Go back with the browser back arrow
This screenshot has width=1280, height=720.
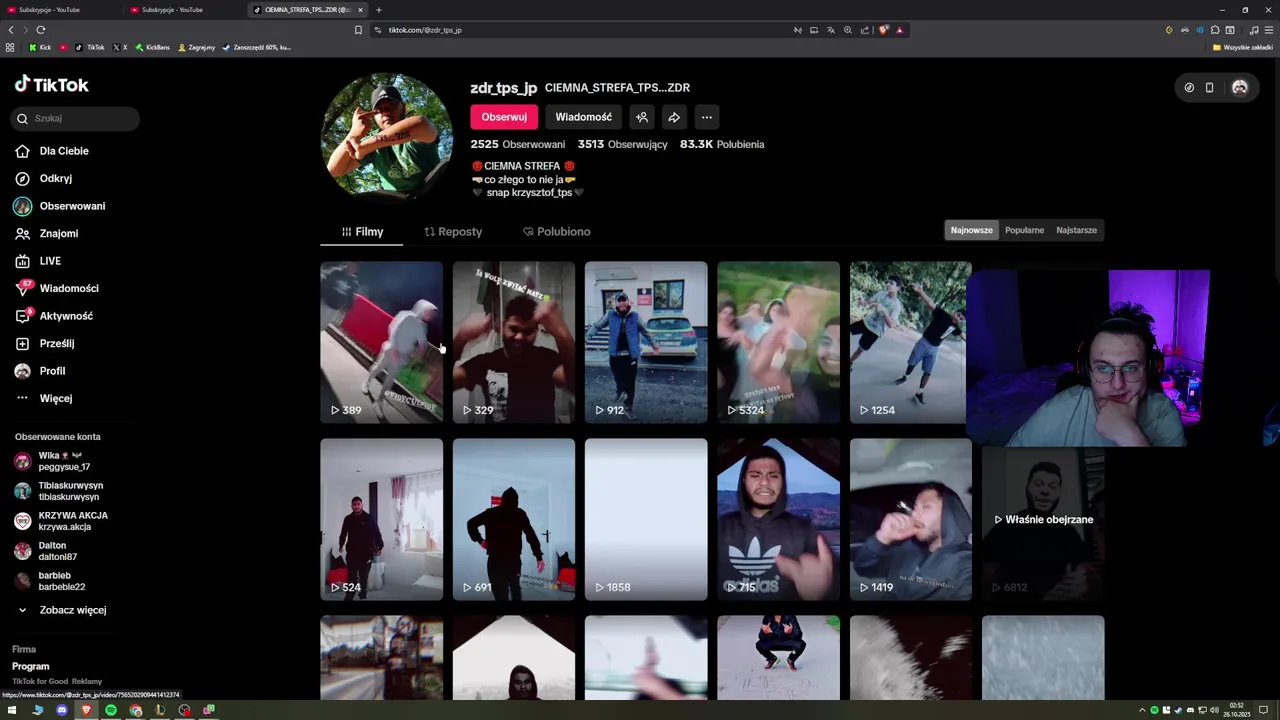pos(12,30)
